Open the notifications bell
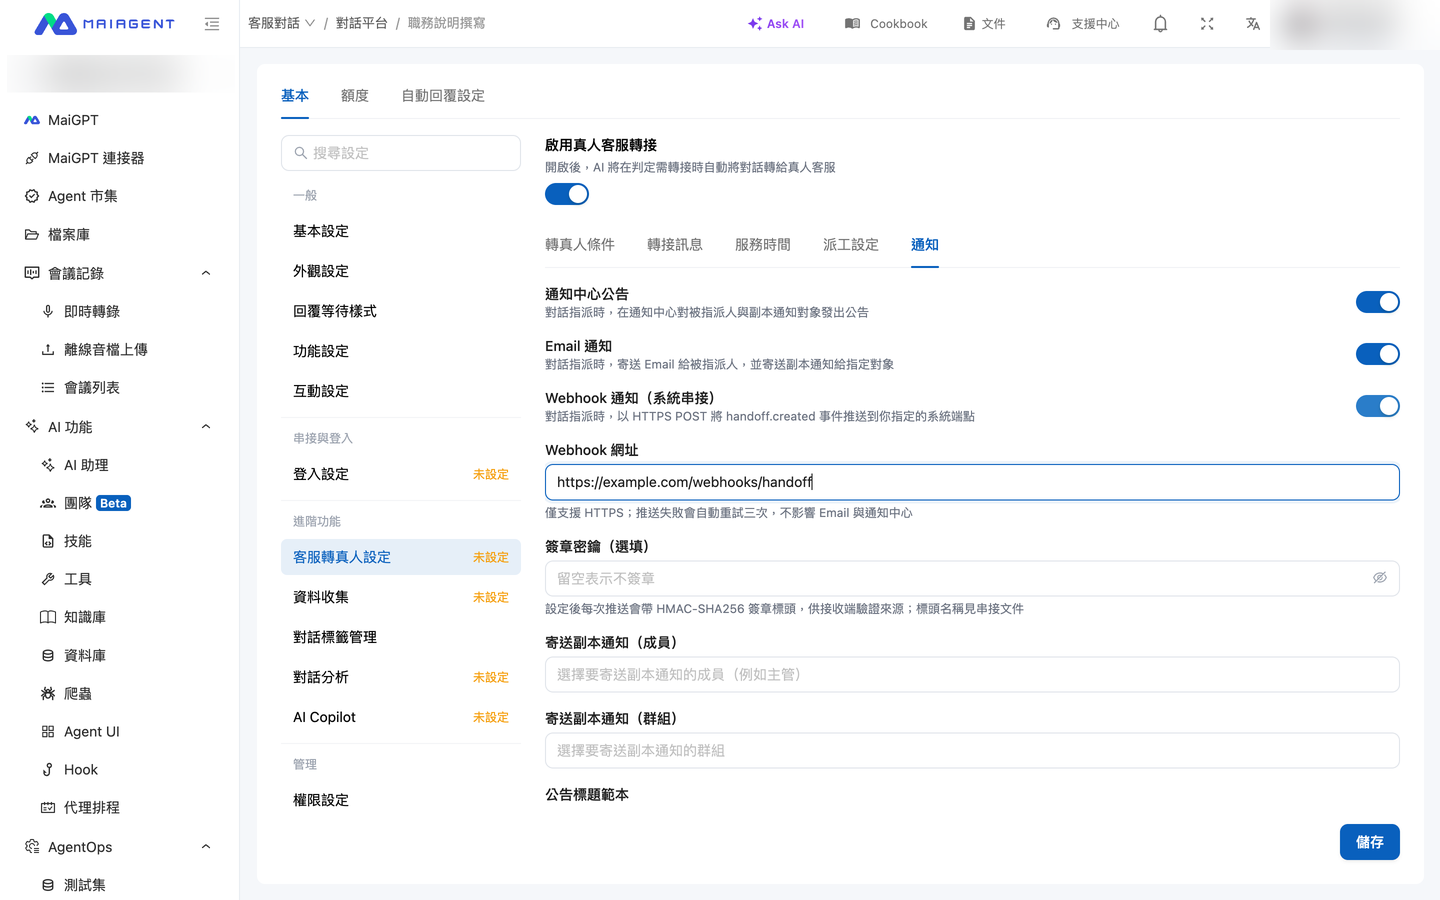The width and height of the screenshot is (1440, 900). click(1160, 24)
